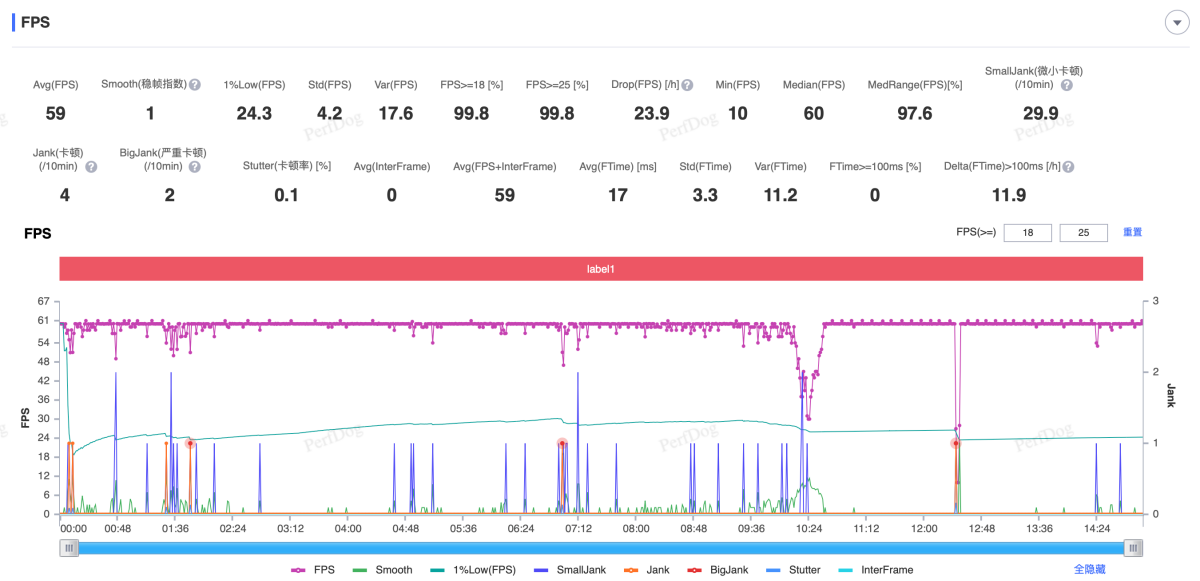The image size is (1200, 581).
Task: Click help icon next to Drop(FPS) [/h]
Action: click(x=687, y=85)
